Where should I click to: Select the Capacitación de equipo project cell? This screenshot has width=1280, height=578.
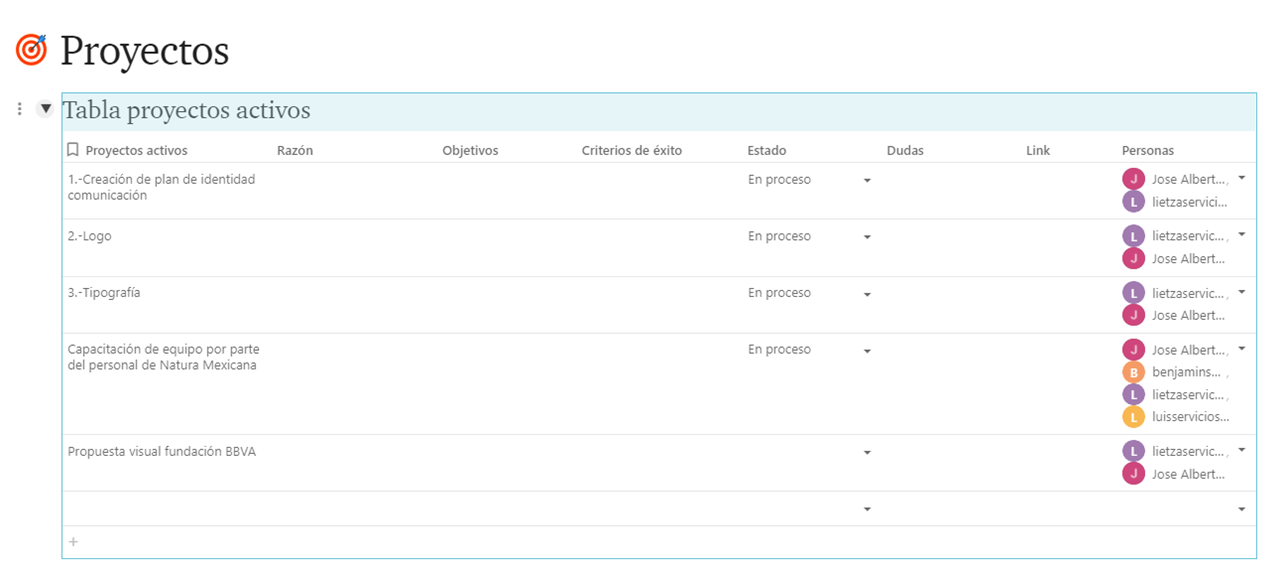162,358
